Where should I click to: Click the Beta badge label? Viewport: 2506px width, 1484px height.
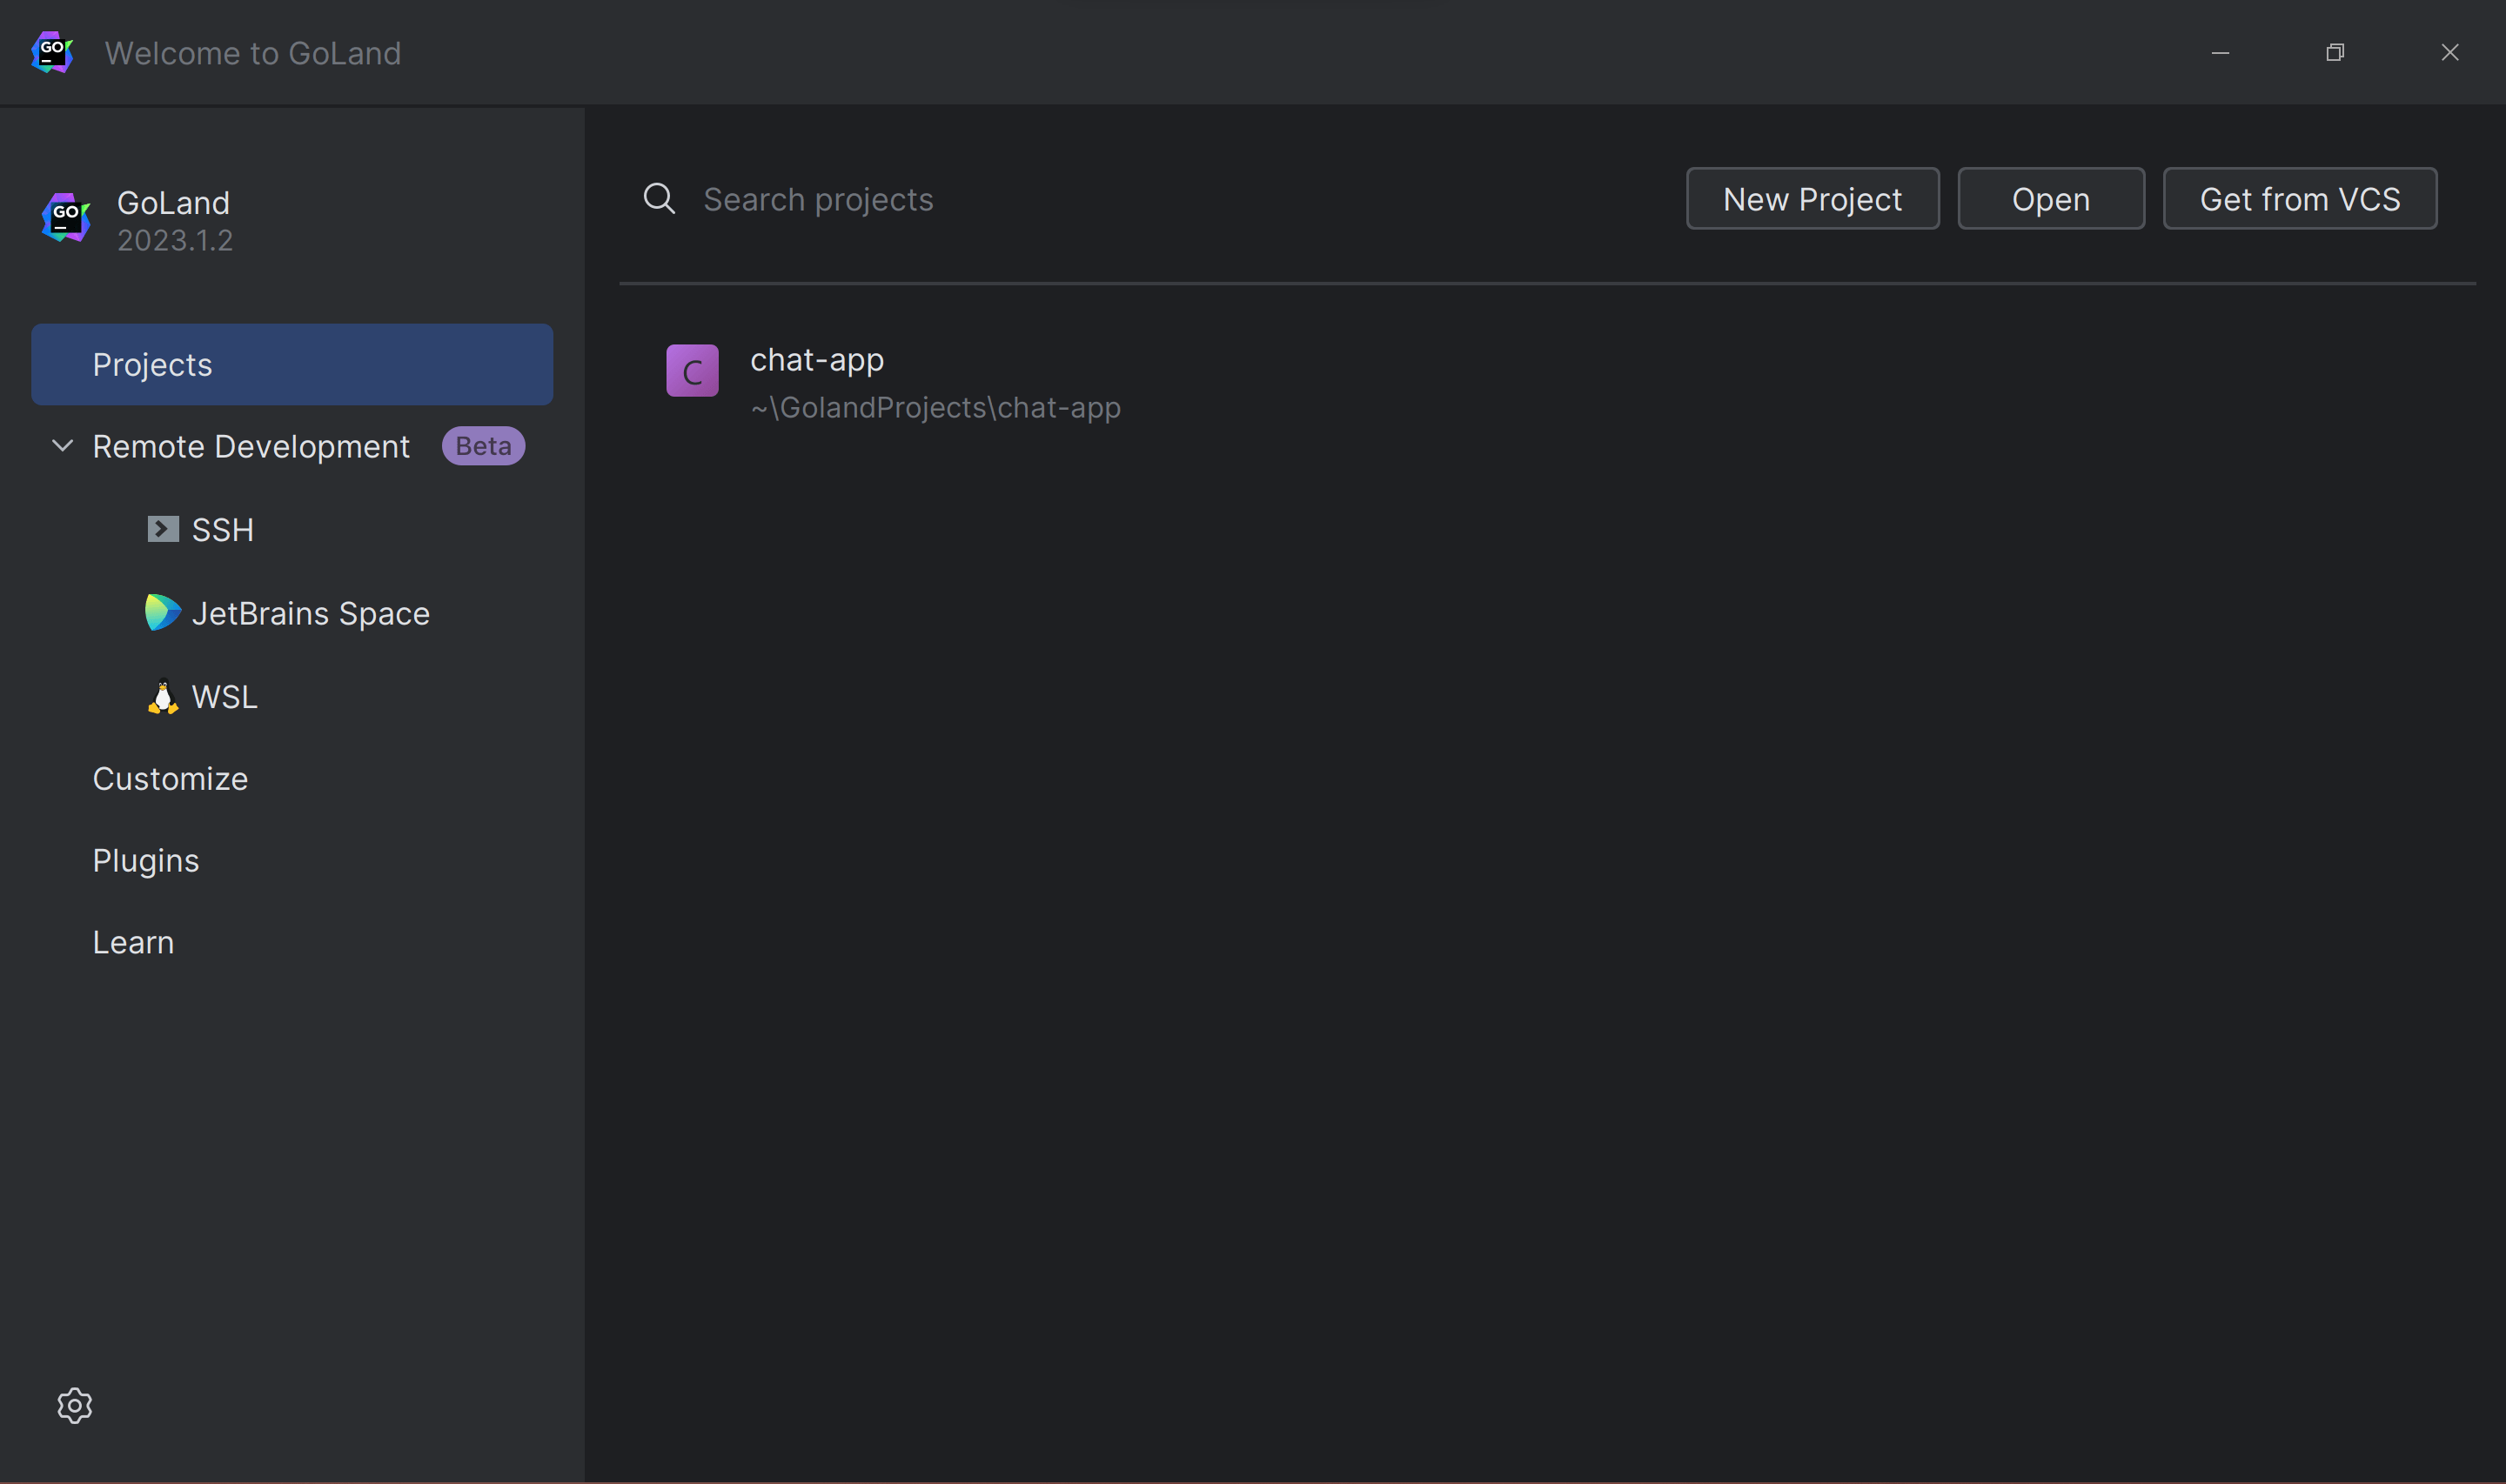pos(483,446)
